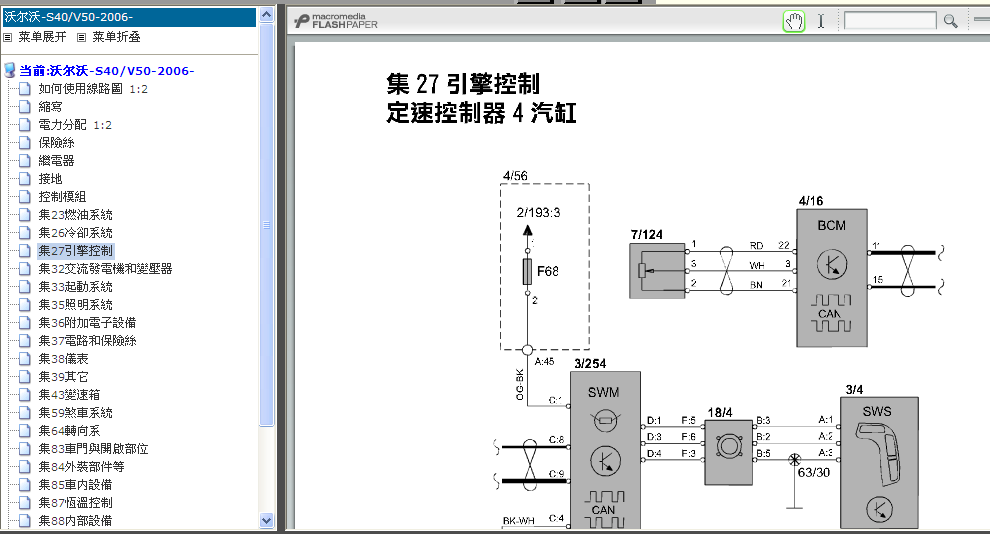Viewport: 990px width, 534px height.
Task: Click the F68 fuse symbol
Action: (528, 271)
